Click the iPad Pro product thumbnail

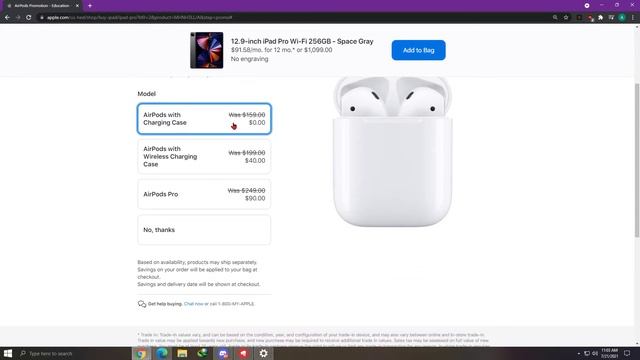(x=207, y=50)
